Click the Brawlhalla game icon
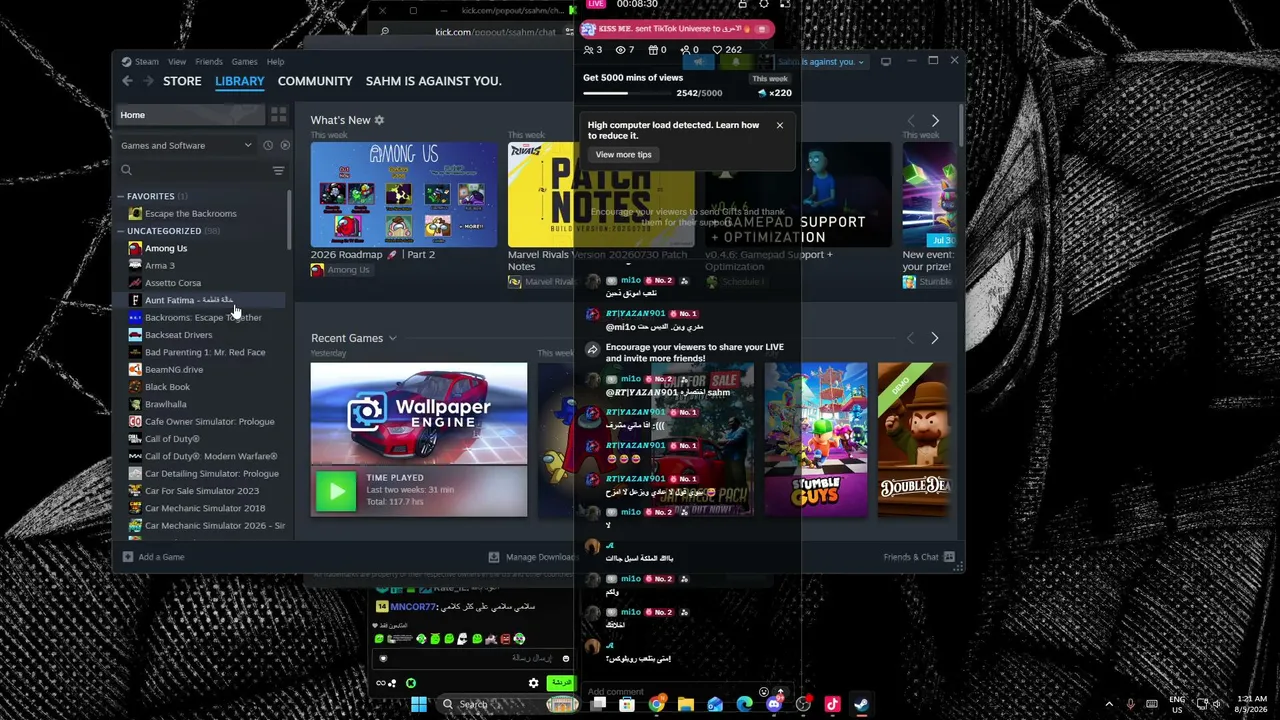The image size is (1280, 720). tap(135, 404)
